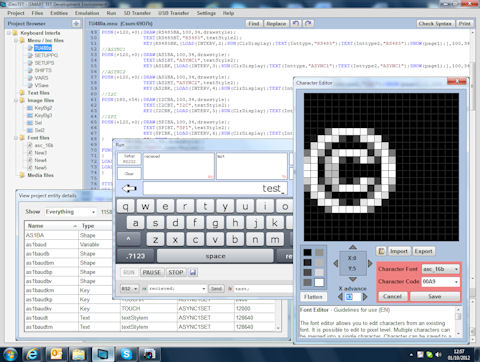Collapse the Image files folder
480x362 pixels.
click(16, 100)
